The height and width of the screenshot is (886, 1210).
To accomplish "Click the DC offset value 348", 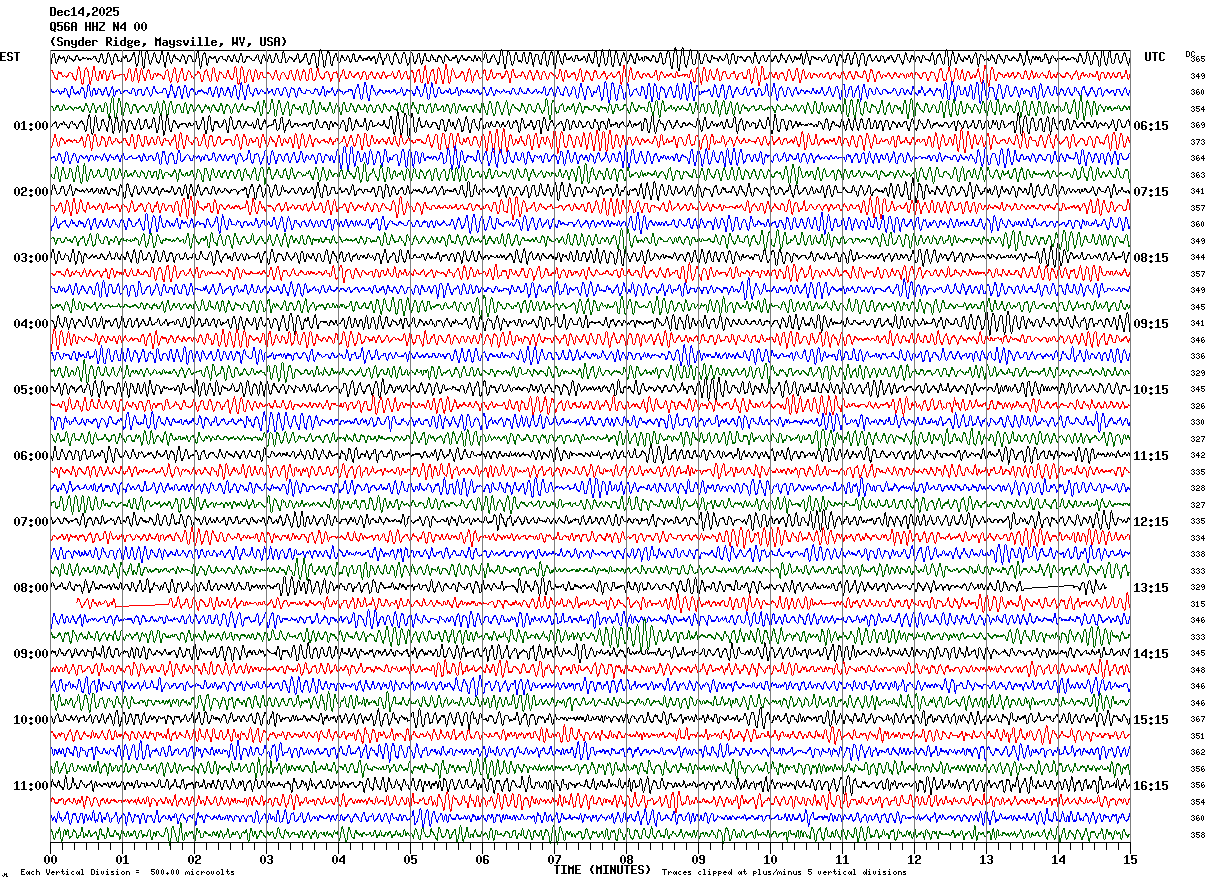I will click(1197, 670).
